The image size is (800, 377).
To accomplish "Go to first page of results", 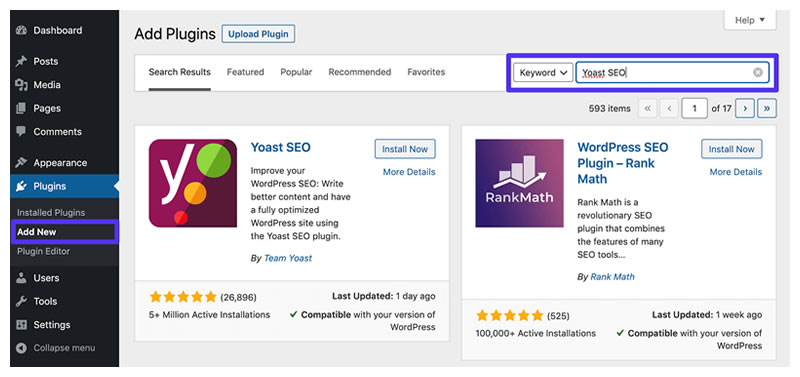I will tap(647, 108).
